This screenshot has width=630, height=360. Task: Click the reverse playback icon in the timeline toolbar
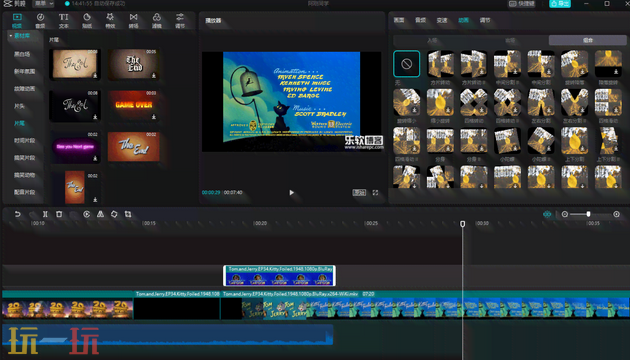86,214
